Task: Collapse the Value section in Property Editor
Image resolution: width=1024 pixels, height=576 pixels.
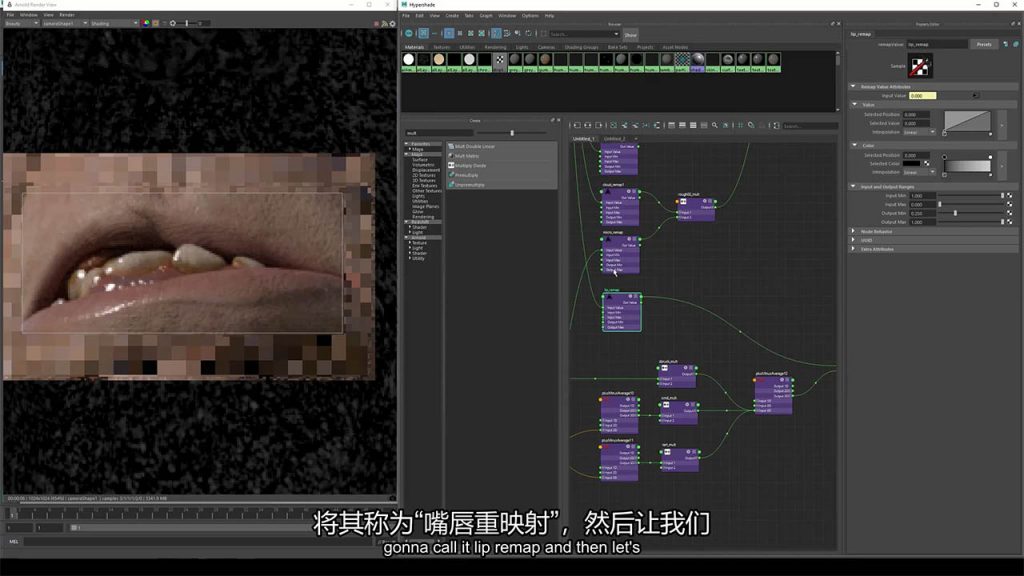Action: (x=855, y=104)
